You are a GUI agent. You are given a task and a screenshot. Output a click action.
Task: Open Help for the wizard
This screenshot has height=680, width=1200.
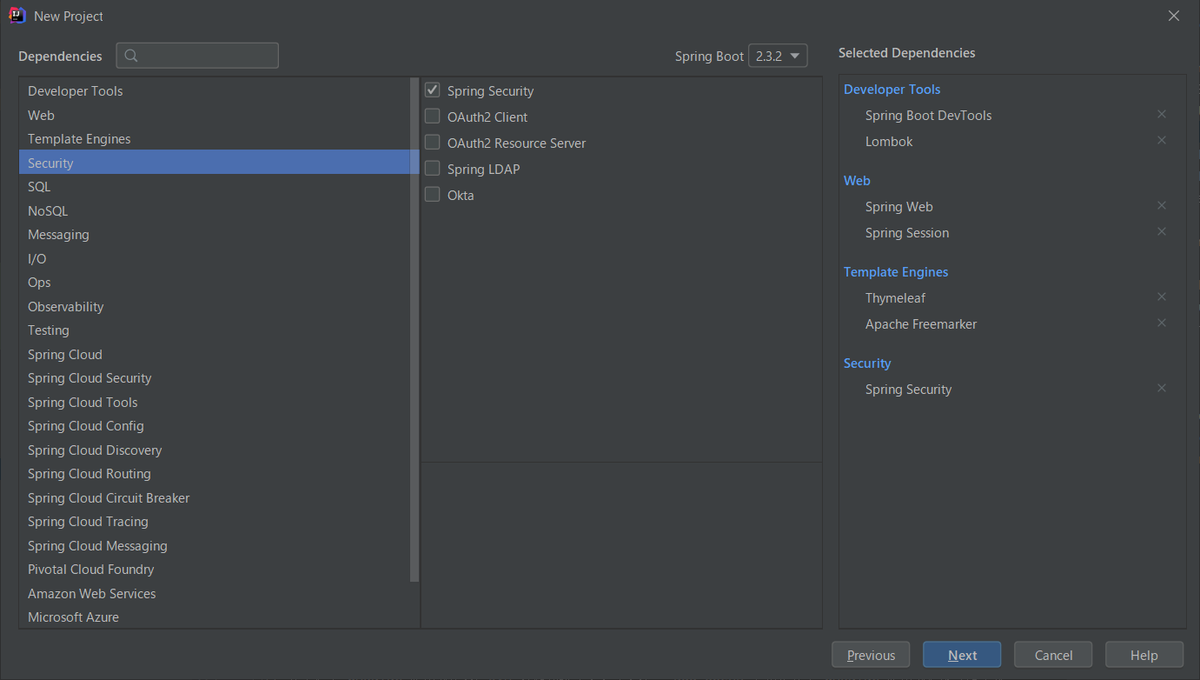[1144, 655]
